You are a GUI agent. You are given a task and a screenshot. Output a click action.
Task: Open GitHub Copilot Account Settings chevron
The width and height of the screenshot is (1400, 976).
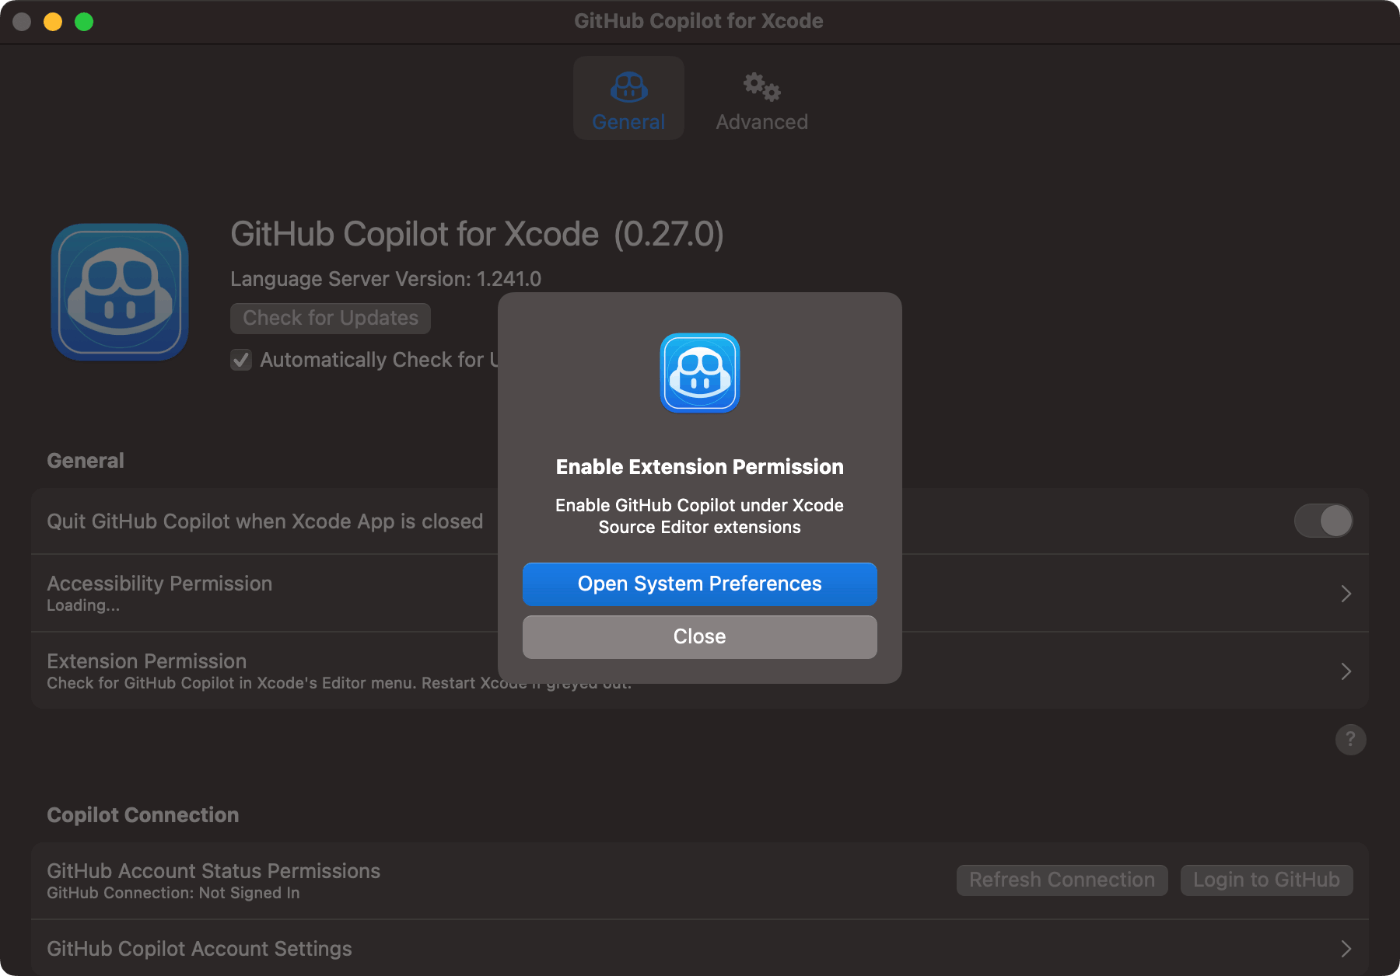pos(1346,948)
